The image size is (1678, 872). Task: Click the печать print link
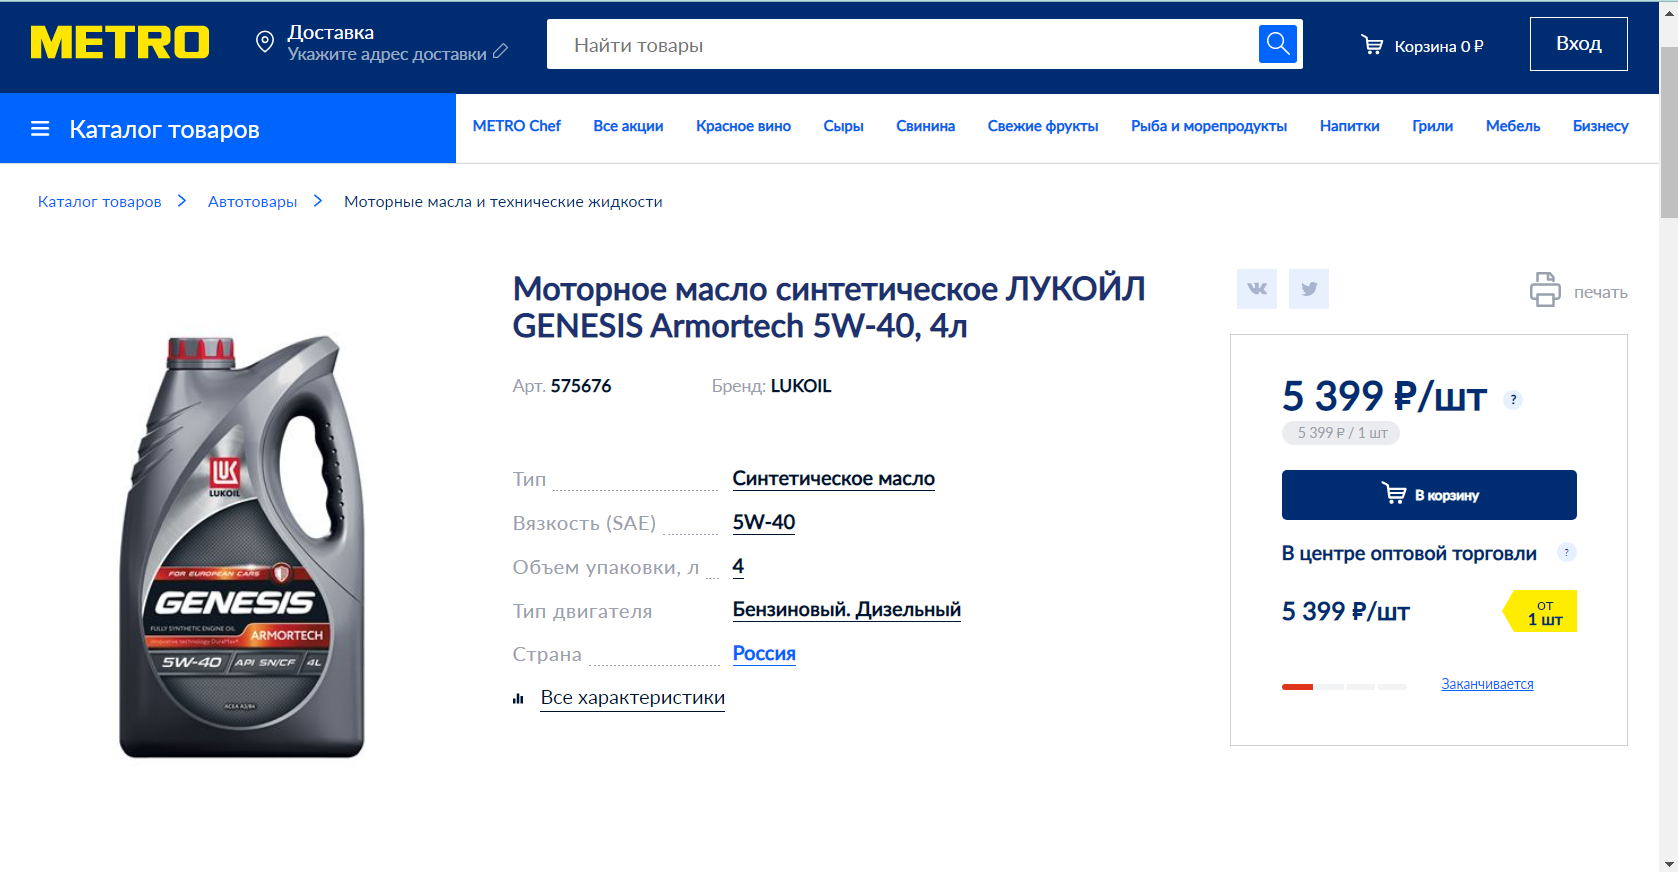(x=1600, y=292)
